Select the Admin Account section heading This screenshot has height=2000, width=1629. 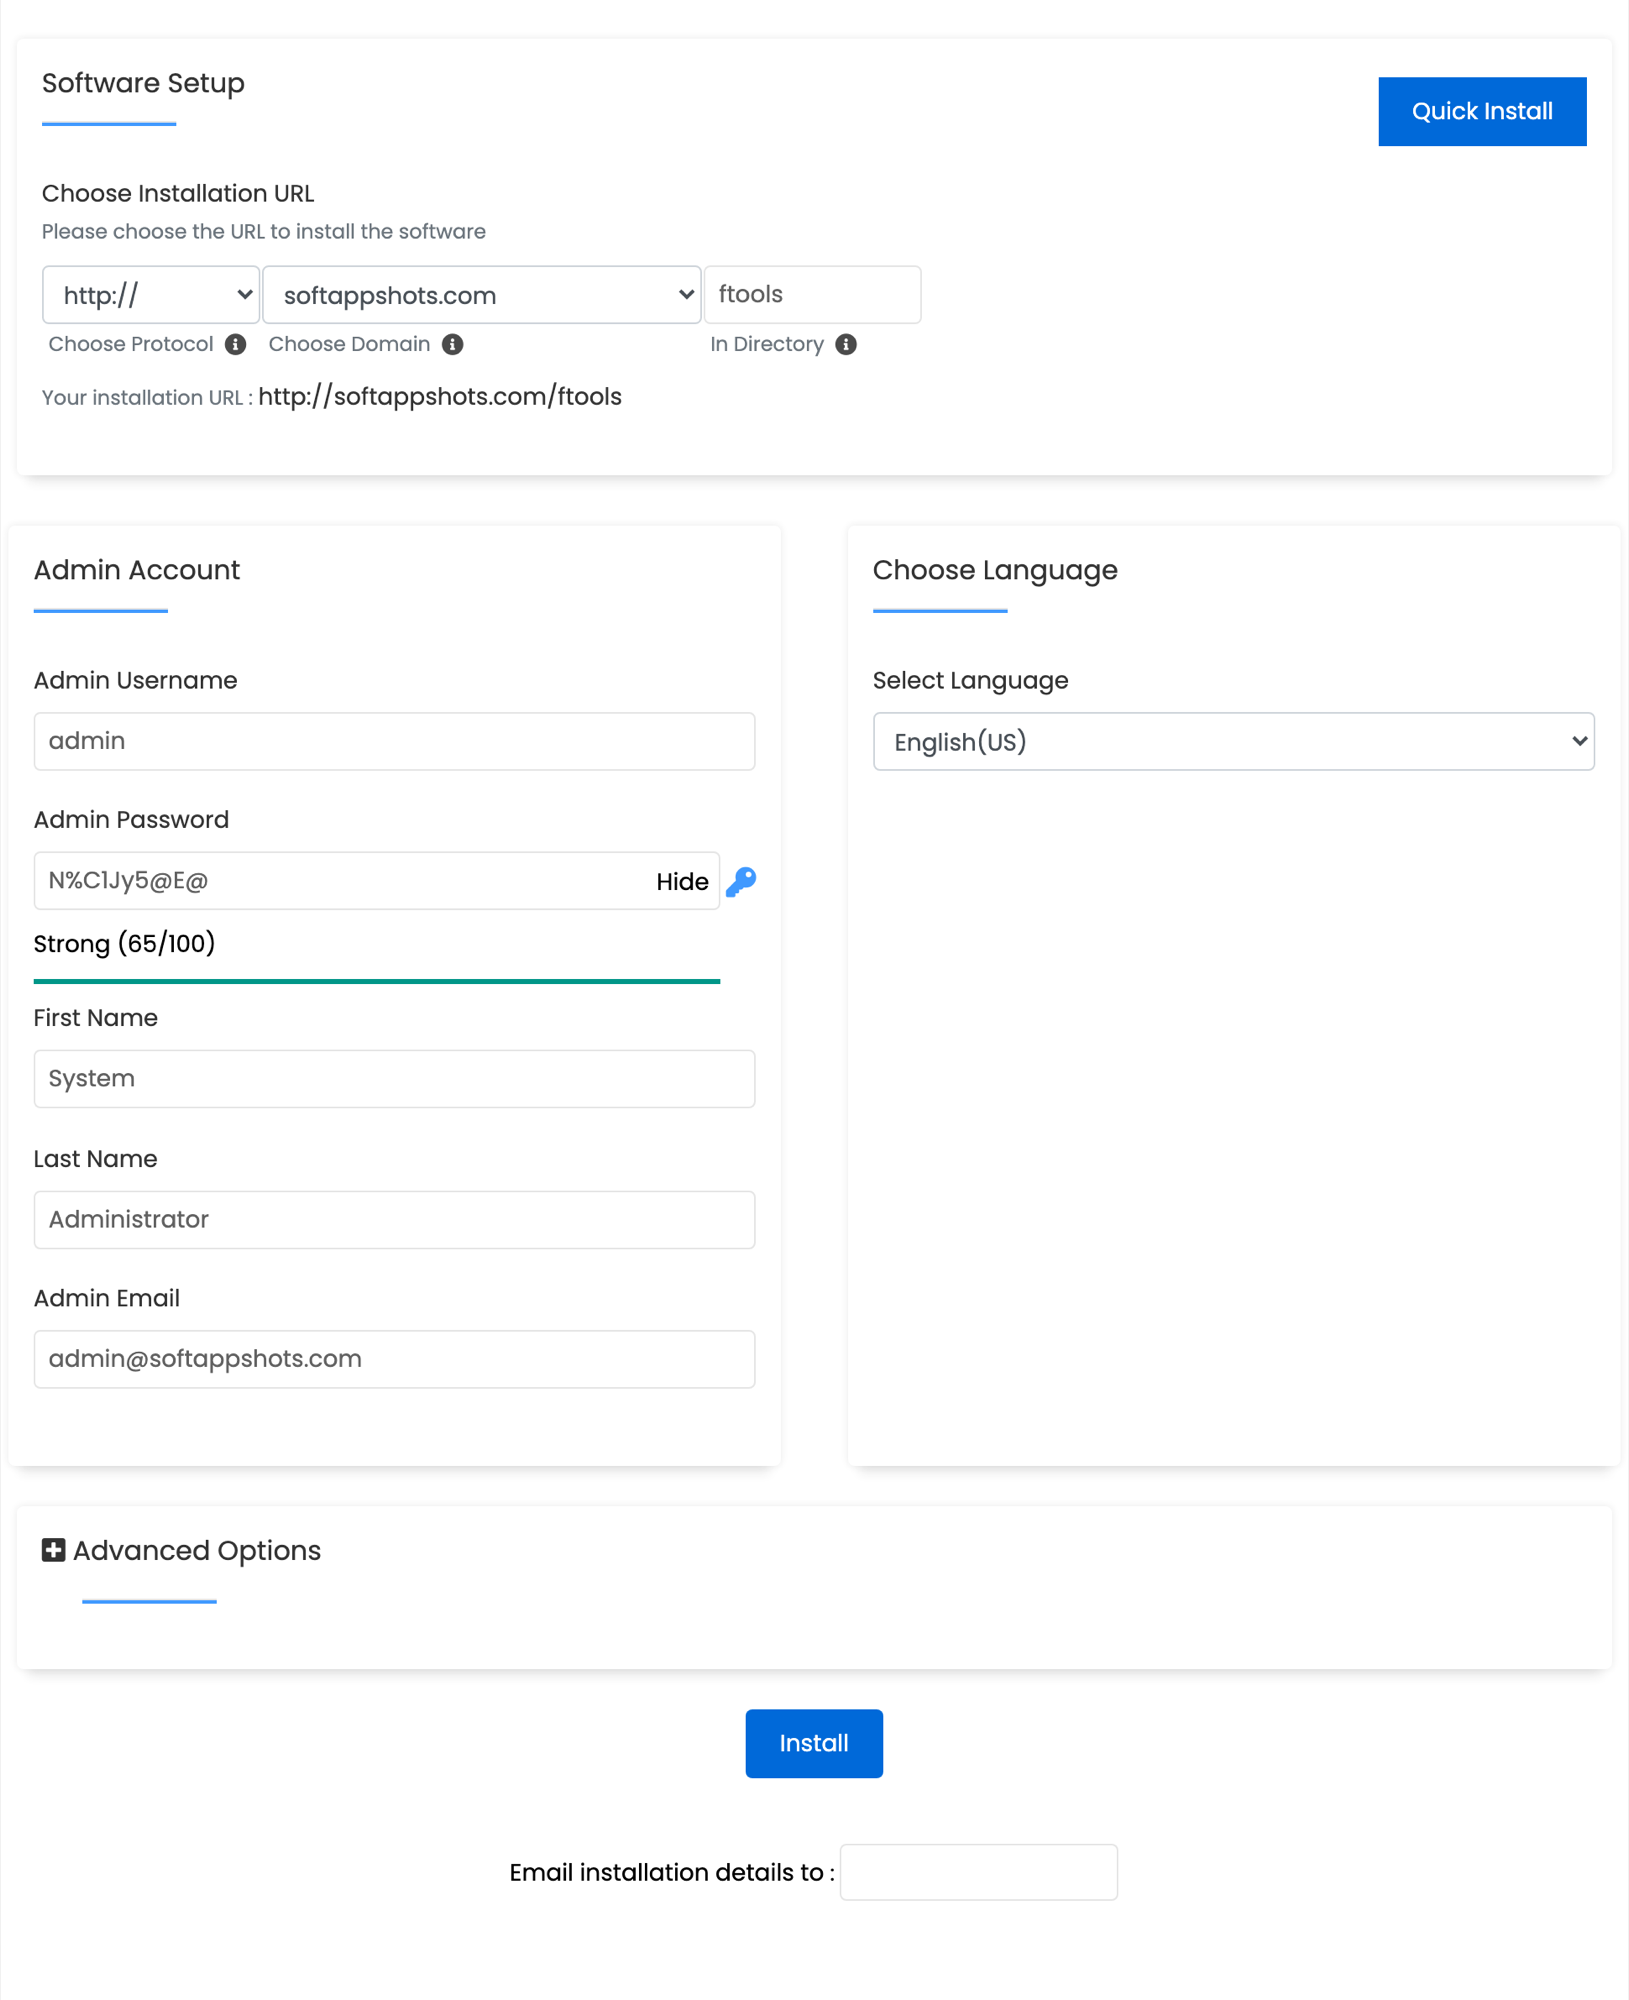click(136, 570)
